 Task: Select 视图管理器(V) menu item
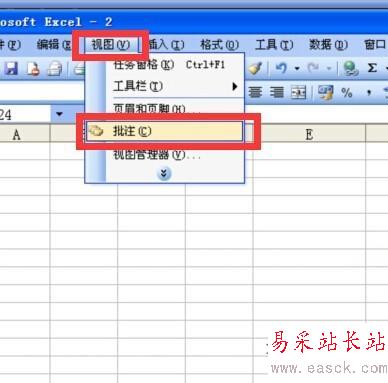pos(165,155)
